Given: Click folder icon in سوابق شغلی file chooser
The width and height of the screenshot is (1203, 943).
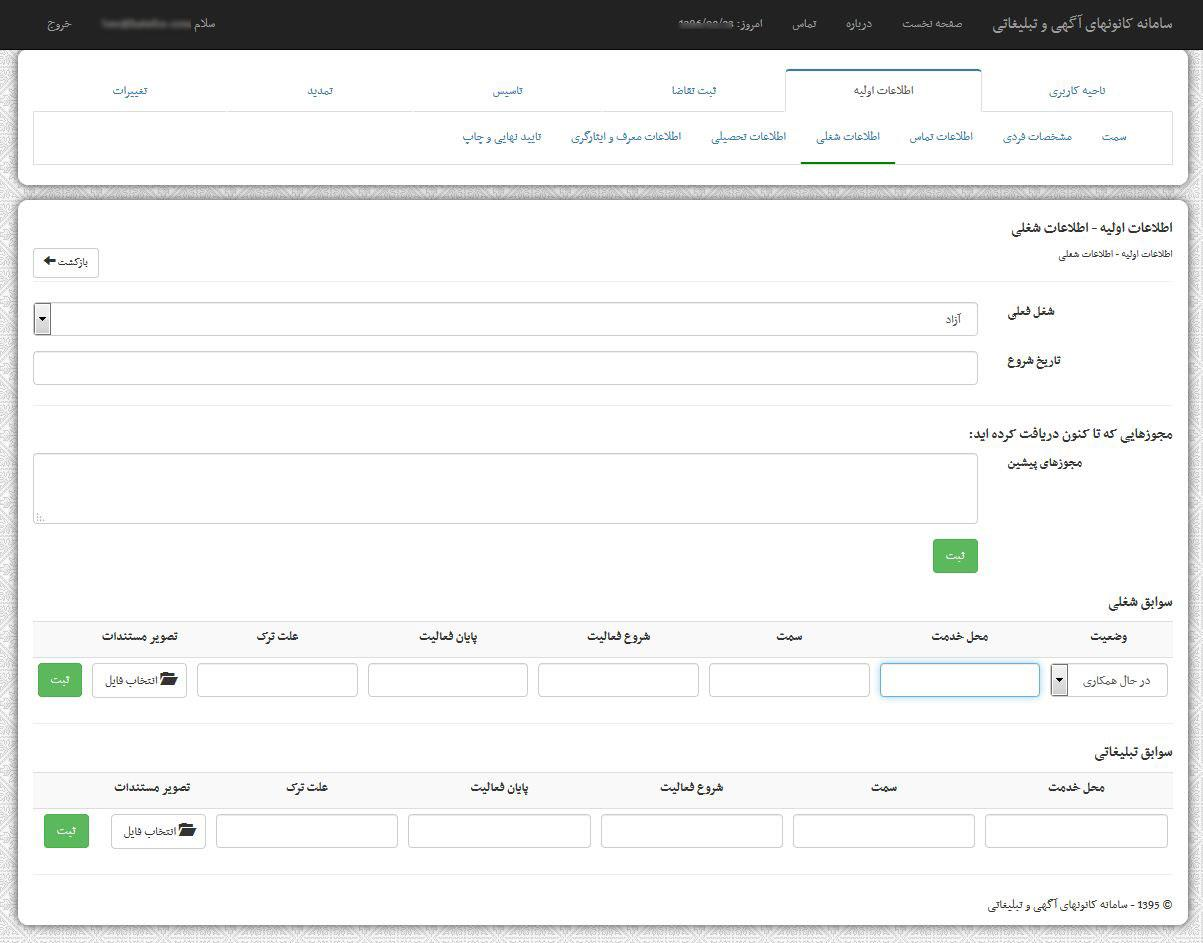Looking at the screenshot, I should [x=169, y=679].
